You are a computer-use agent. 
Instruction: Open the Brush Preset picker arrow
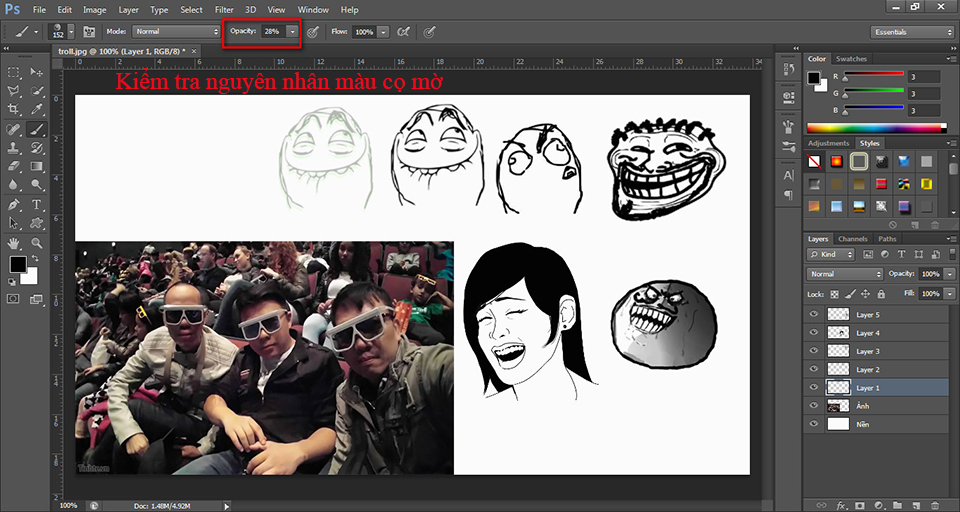tap(72, 32)
